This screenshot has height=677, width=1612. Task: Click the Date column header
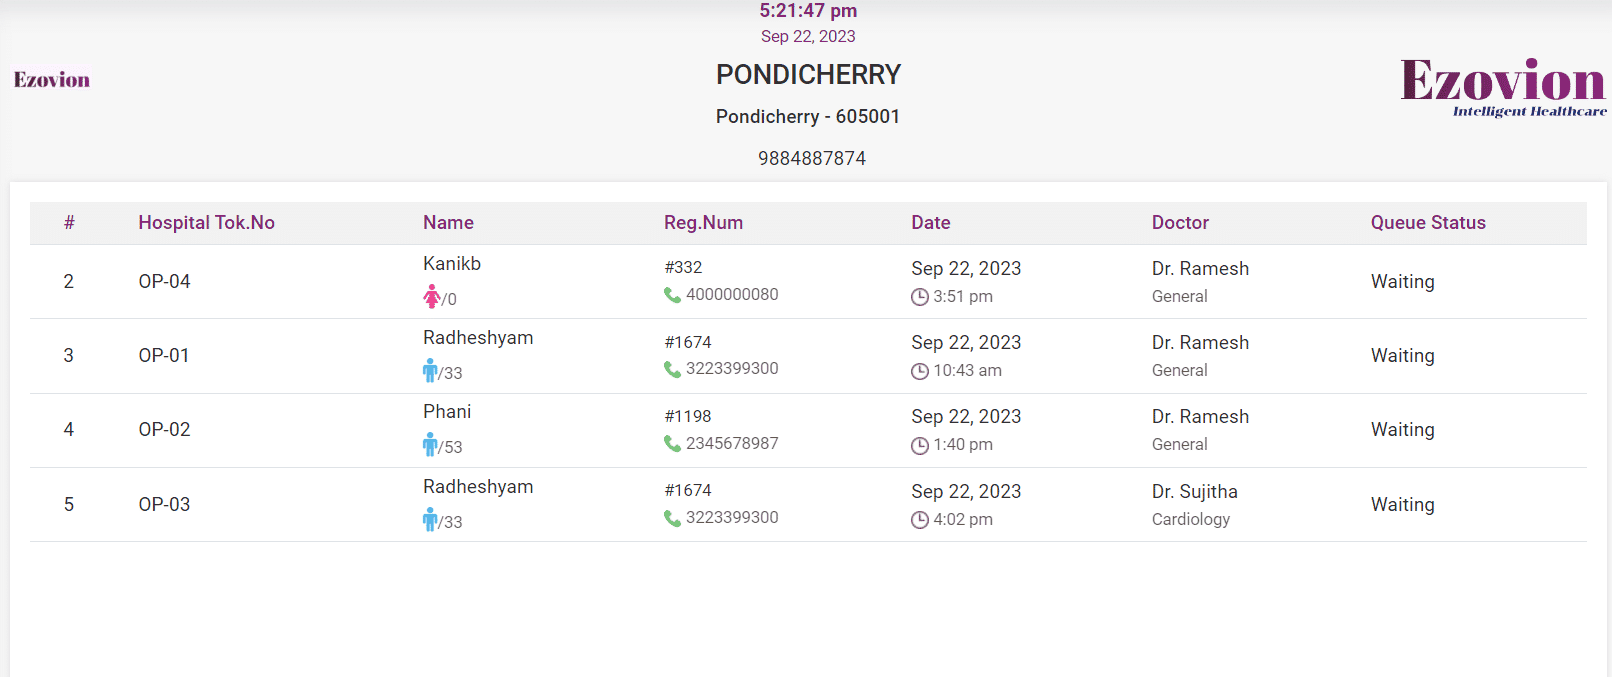tap(930, 223)
